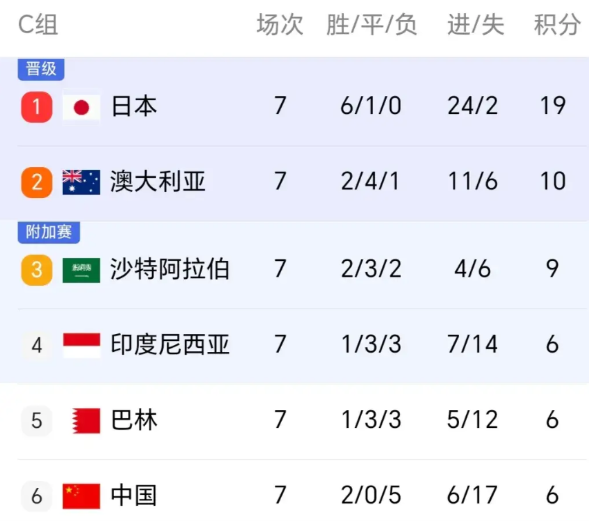Open the 中国 team entry
589x521 pixels.
[x=134, y=495]
